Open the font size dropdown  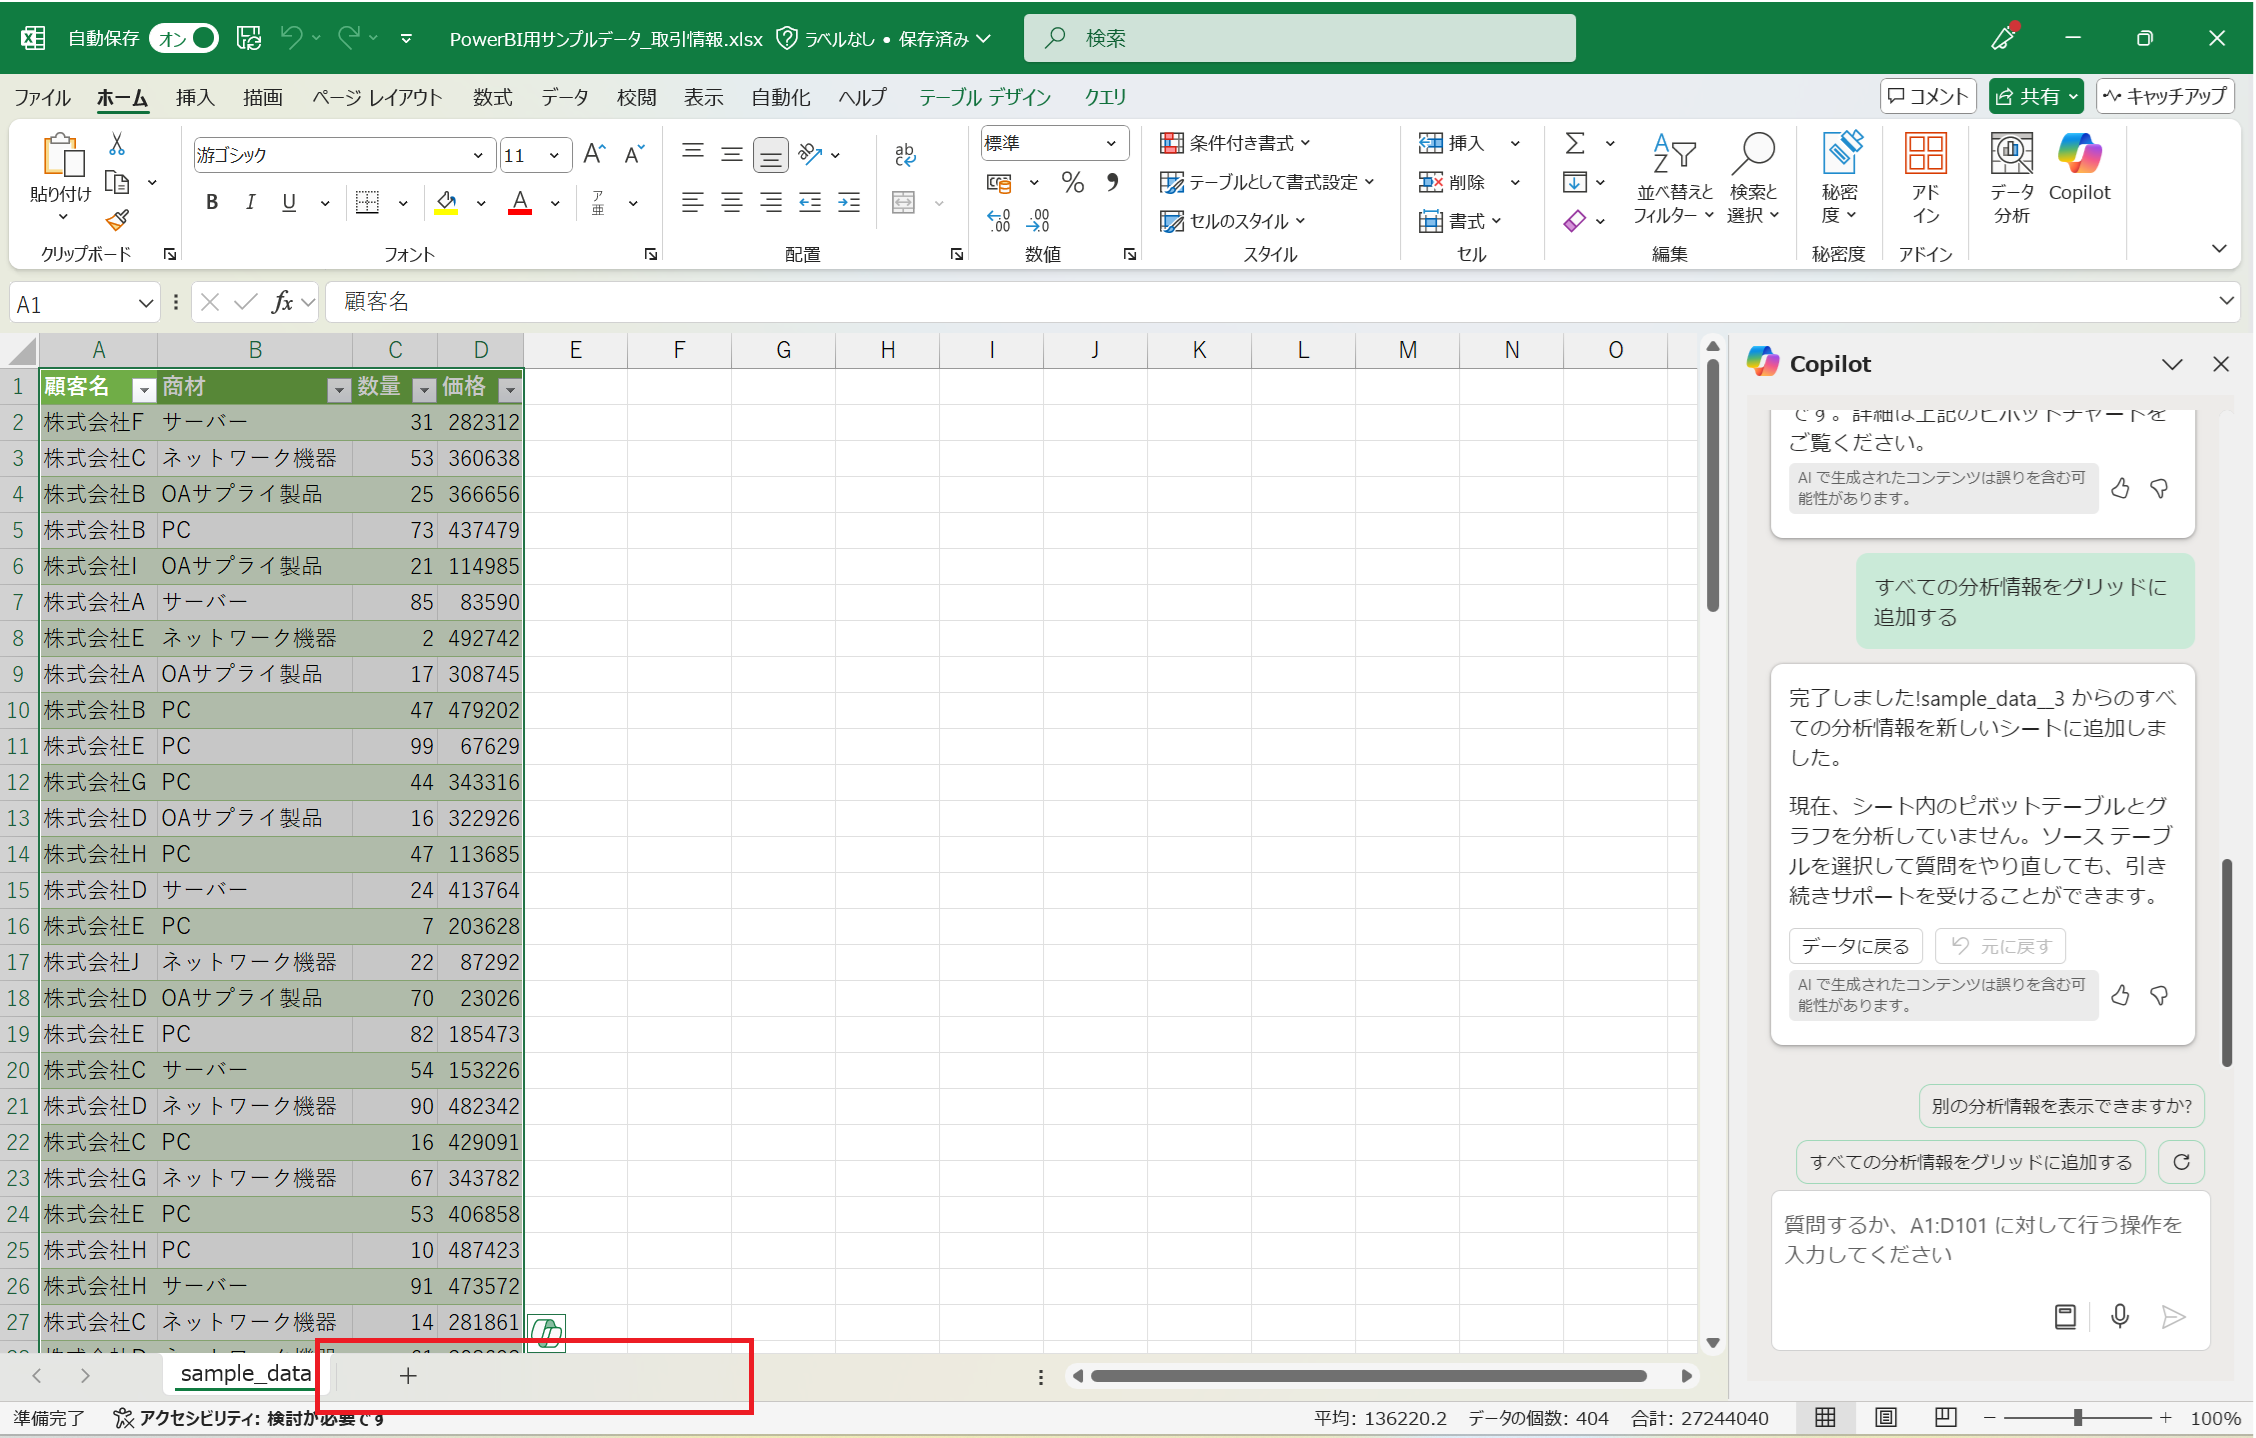tap(554, 155)
